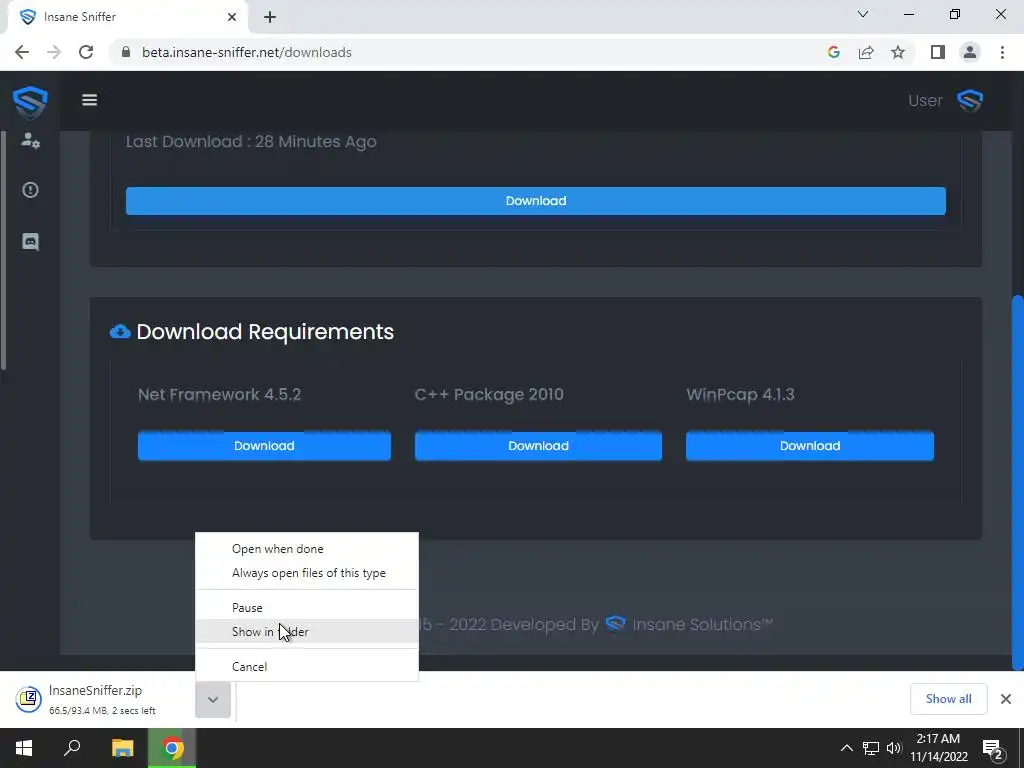Click Net Framework 4.5.2 label
The height and width of the screenshot is (768, 1024).
(x=219, y=394)
